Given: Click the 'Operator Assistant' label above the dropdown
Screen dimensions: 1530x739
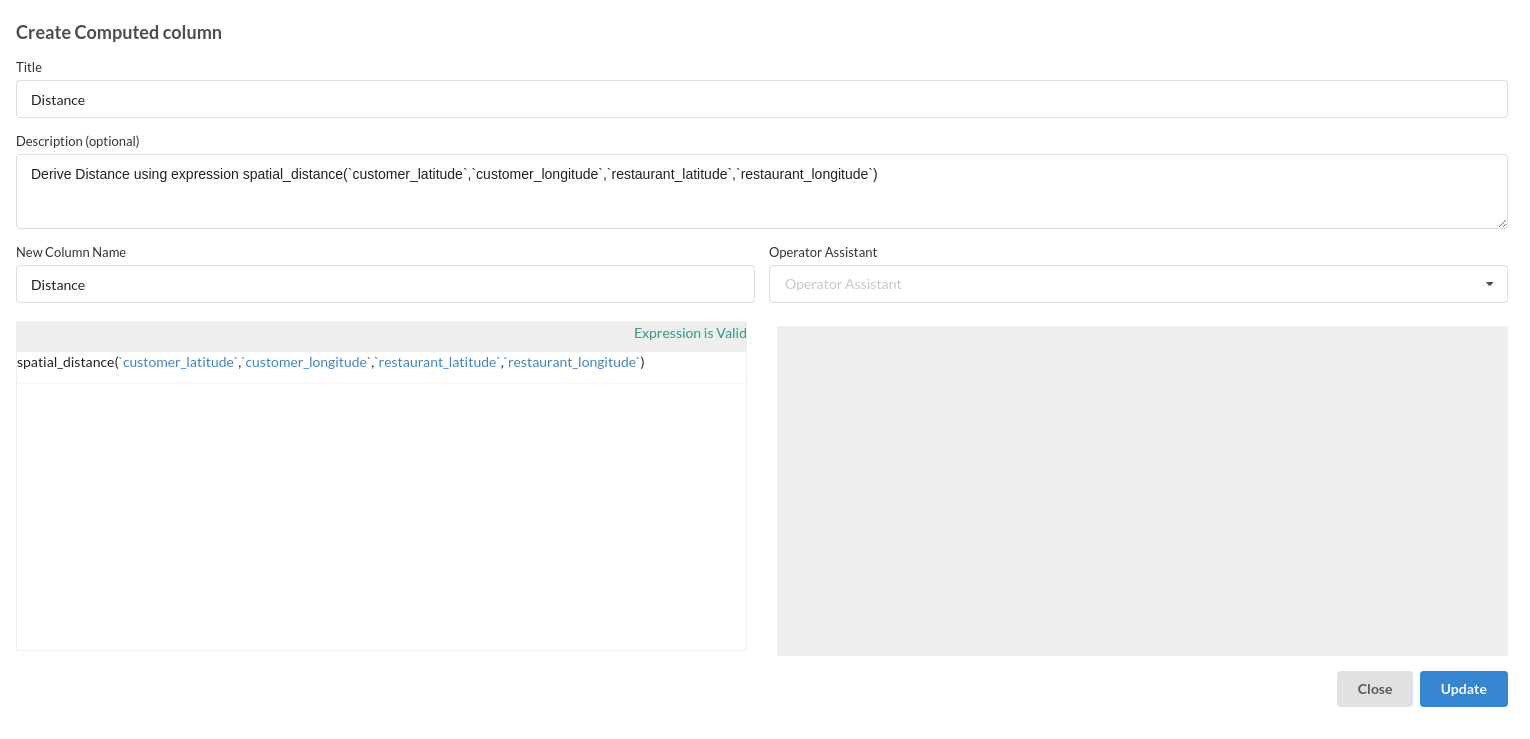Looking at the screenshot, I should click(823, 252).
